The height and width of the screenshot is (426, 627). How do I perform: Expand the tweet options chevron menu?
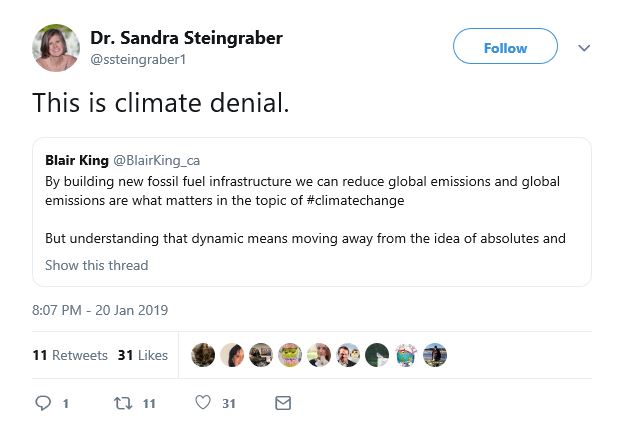585,48
